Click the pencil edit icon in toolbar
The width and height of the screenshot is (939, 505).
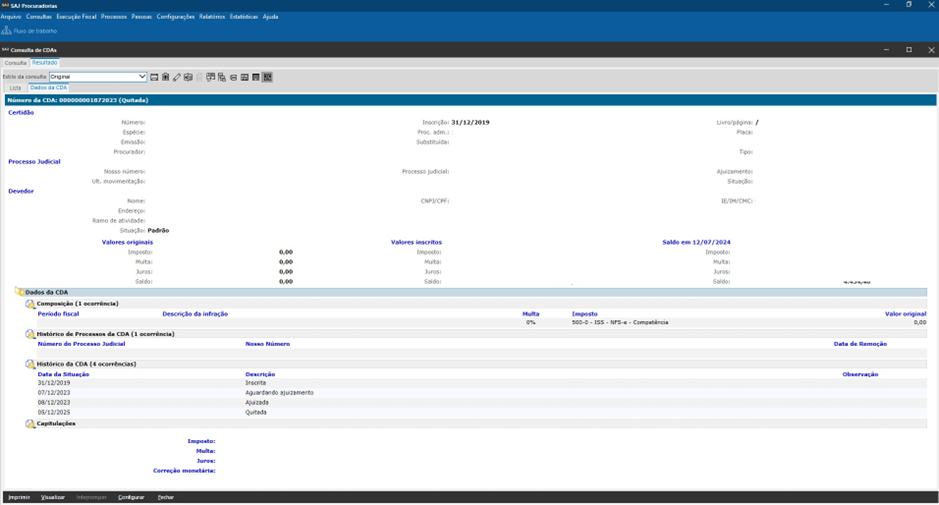(x=177, y=77)
